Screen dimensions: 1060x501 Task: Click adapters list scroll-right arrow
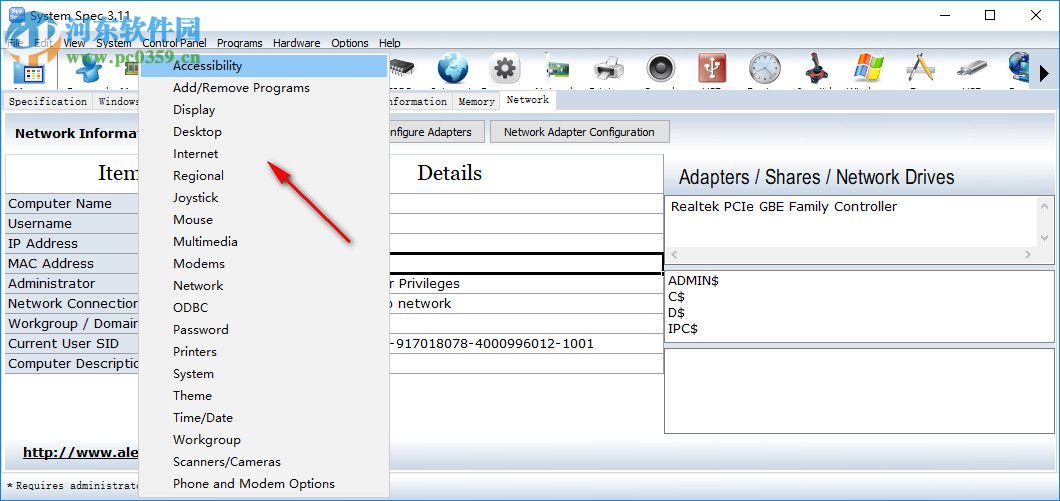pos(1028,255)
